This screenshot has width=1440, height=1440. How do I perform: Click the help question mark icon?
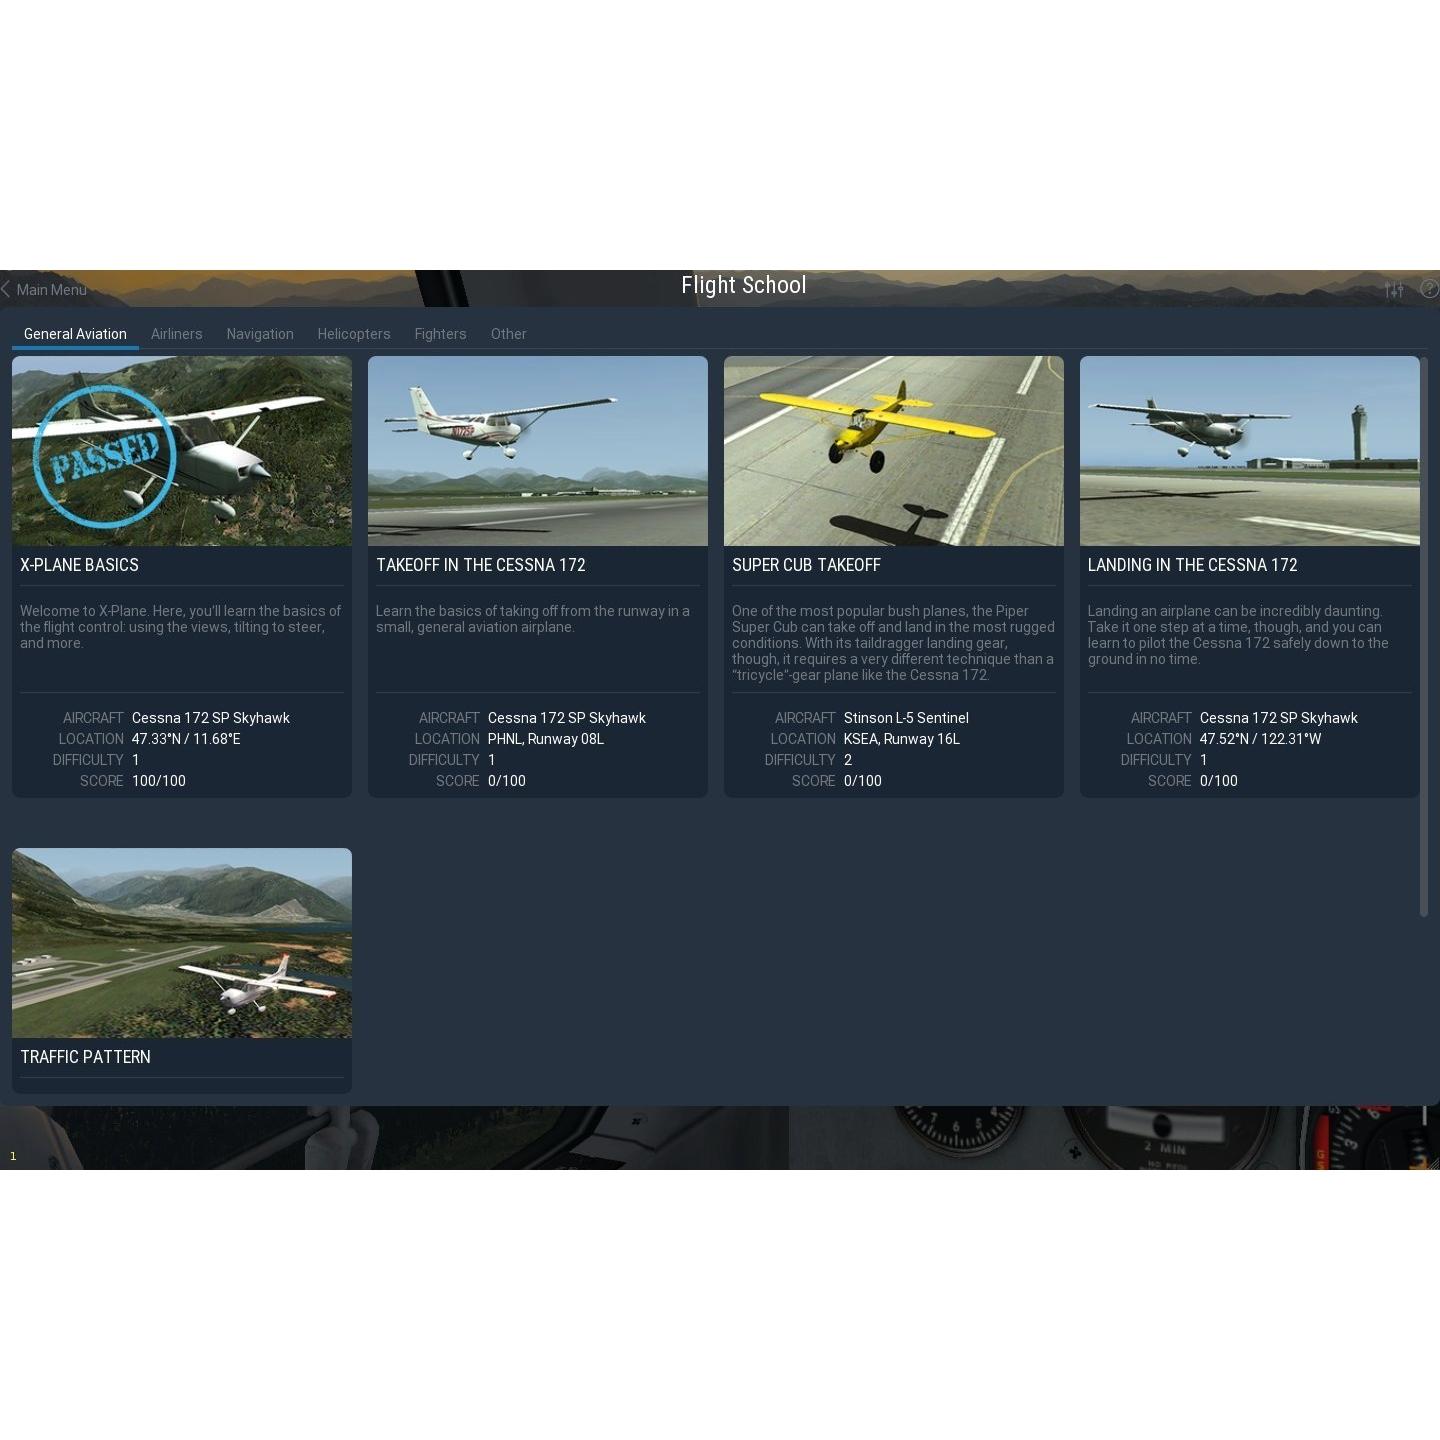tap(1430, 289)
